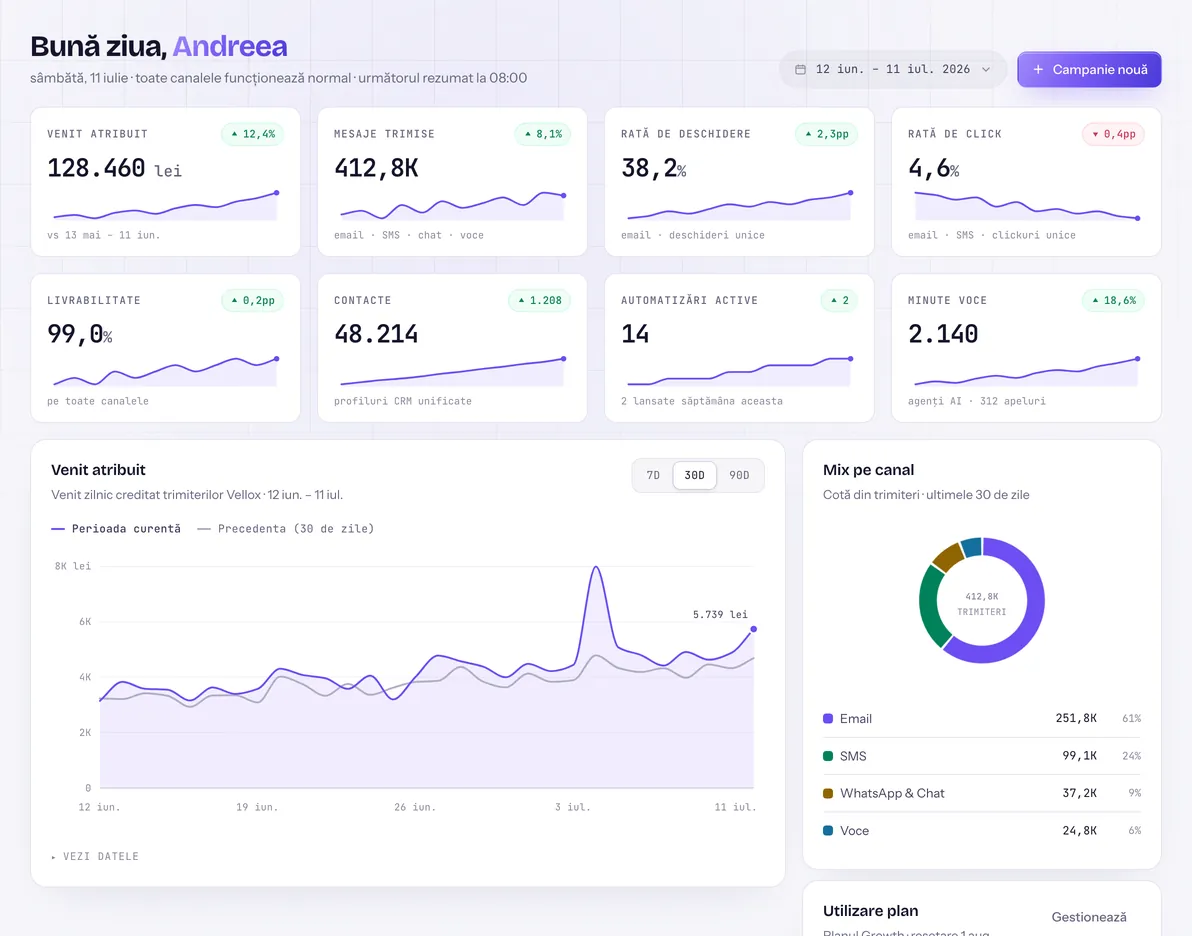Click the 2,3pp badge on Rată de deschidere

(x=826, y=134)
